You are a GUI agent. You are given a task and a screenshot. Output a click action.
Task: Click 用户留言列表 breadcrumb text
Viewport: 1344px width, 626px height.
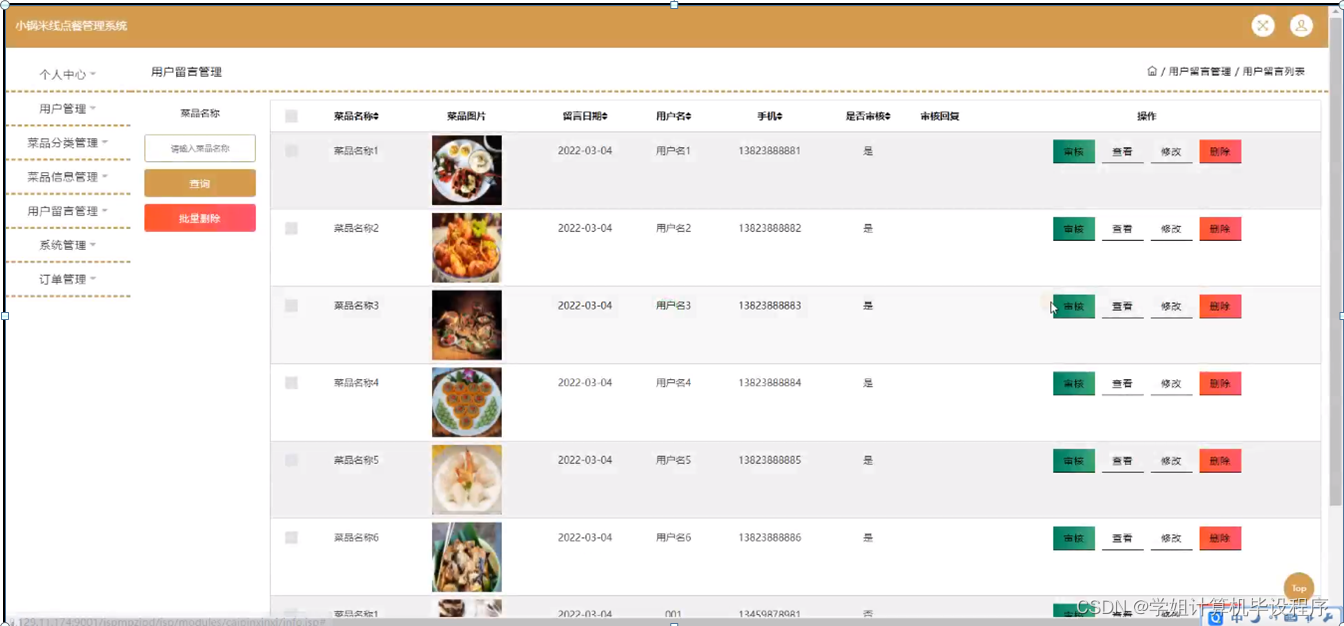click(x=1273, y=72)
